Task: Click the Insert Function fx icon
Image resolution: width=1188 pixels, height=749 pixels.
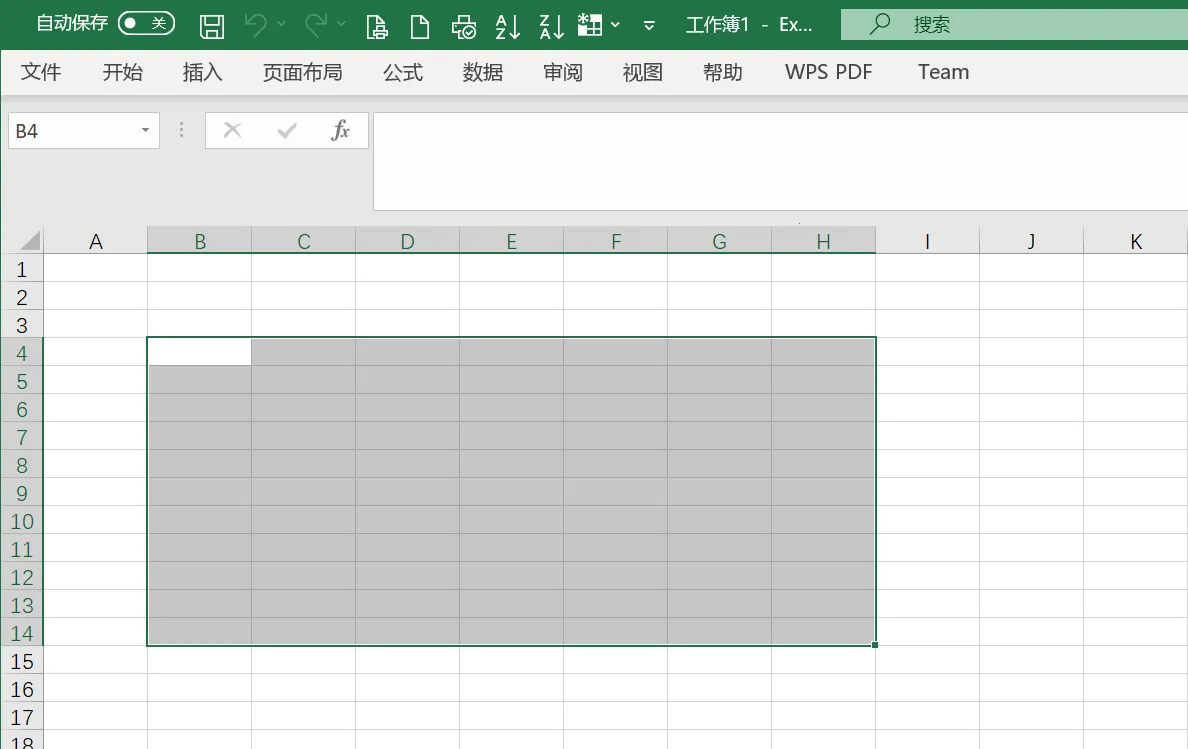Action: coord(340,130)
